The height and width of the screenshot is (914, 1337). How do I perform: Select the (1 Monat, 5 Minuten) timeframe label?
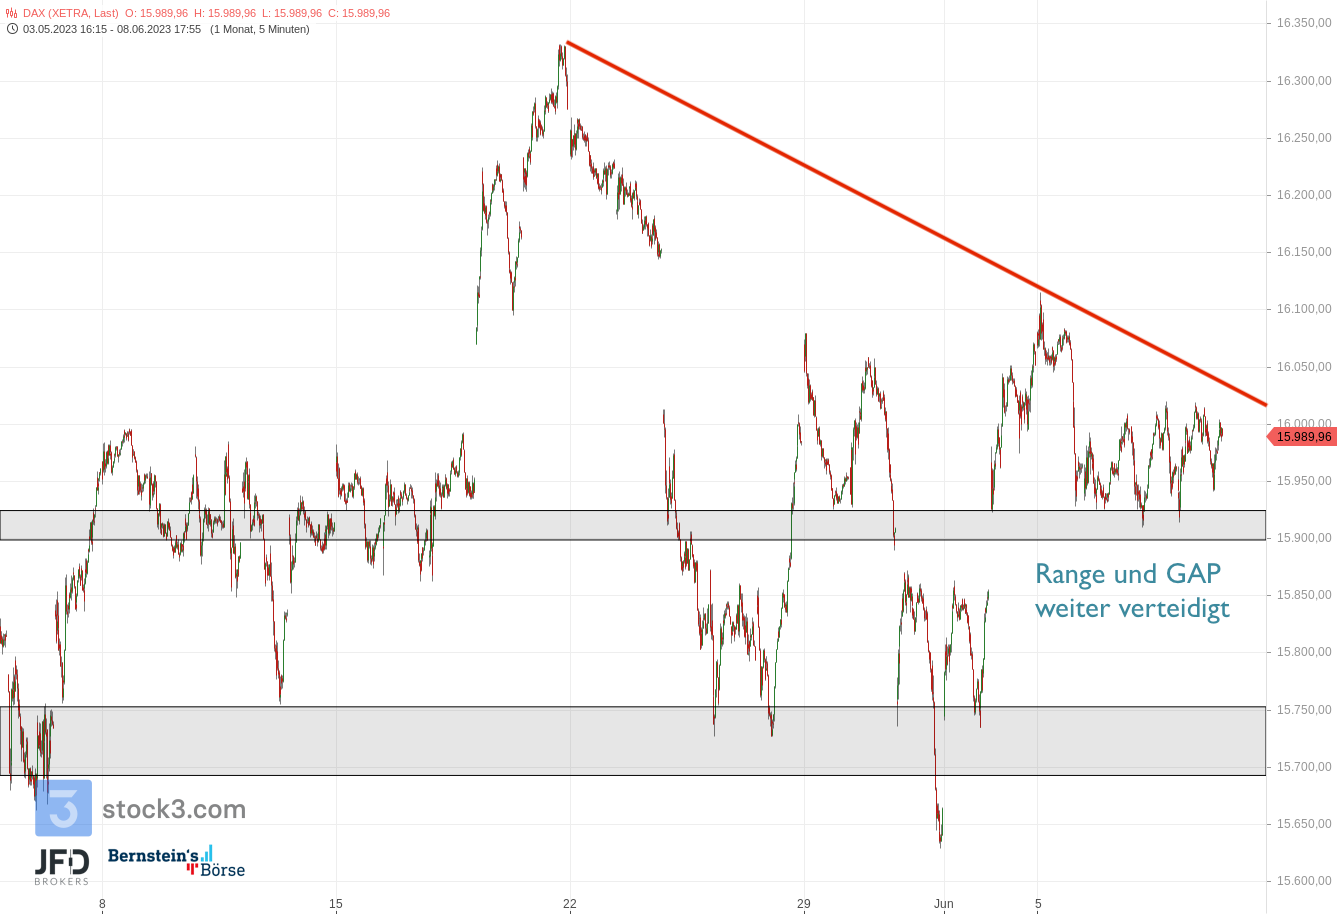(x=259, y=29)
